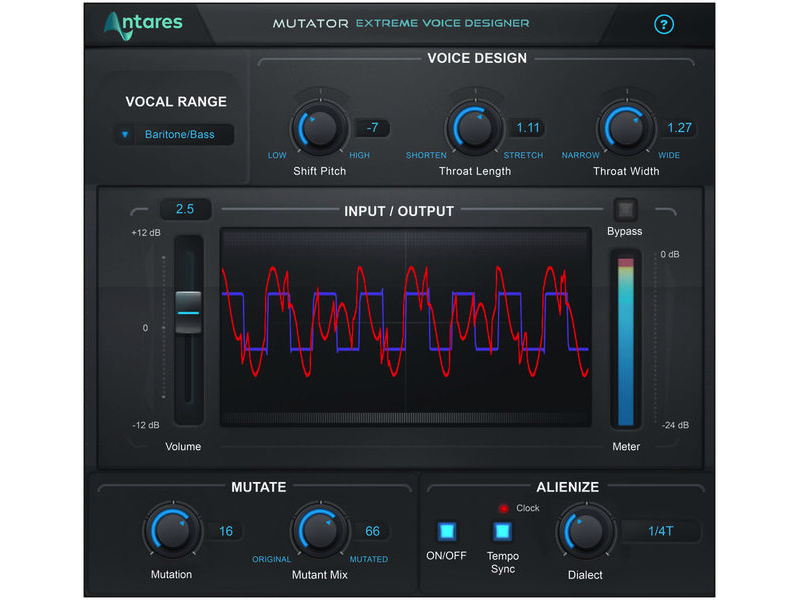This screenshot has height=600, width=800.
Task: Open the help question mark icon
Action: (x=663, y=24)
